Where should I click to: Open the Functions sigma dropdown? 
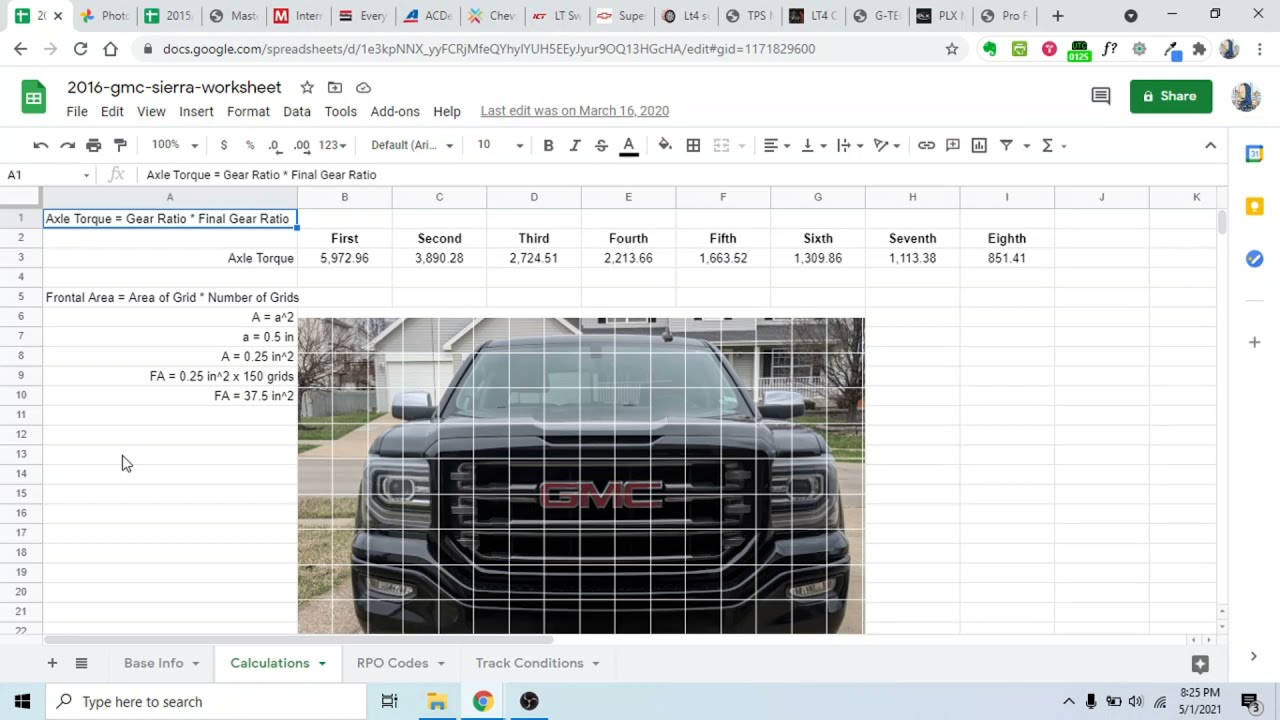click(1054, 145)
